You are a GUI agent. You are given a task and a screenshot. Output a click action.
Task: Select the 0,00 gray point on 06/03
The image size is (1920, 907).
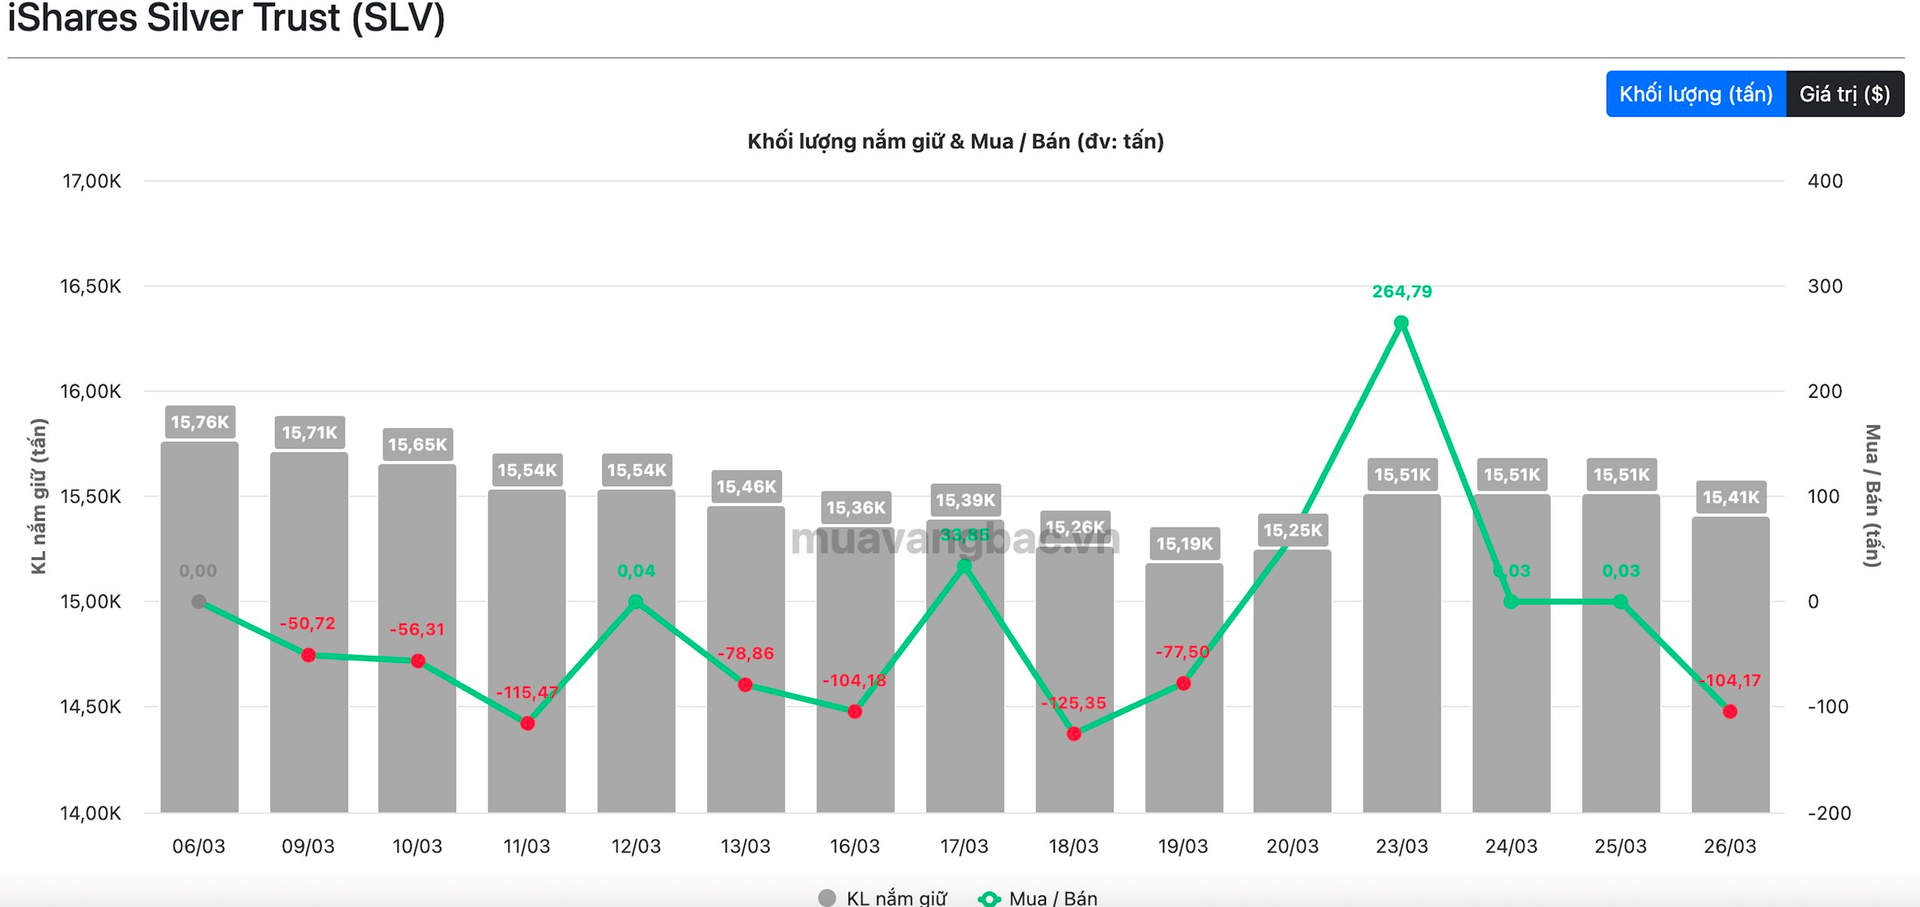pyautogui.click(x=199, y=602)
